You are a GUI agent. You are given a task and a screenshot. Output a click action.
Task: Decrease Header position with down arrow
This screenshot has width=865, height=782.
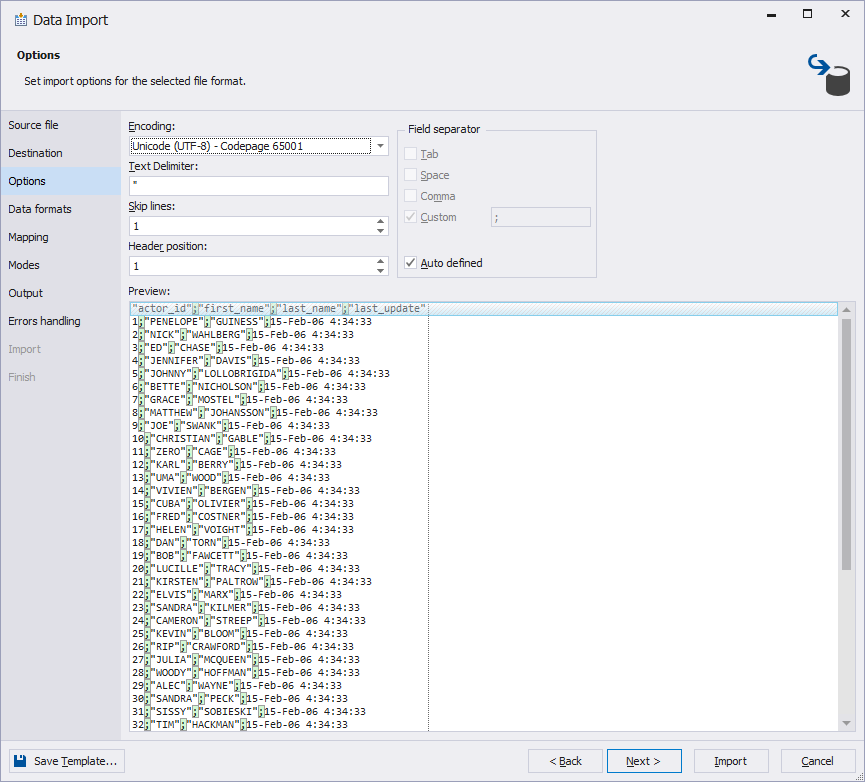[x=380, y=271]
